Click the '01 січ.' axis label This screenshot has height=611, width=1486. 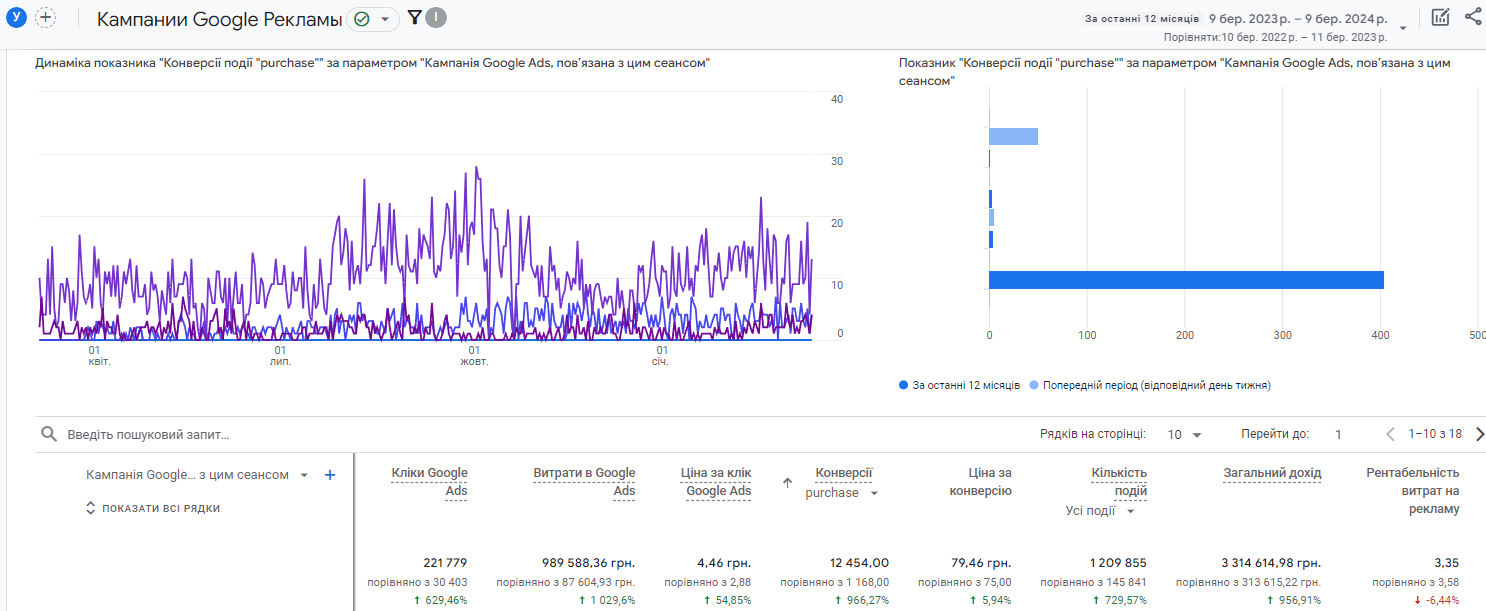(x=661, y=356)
